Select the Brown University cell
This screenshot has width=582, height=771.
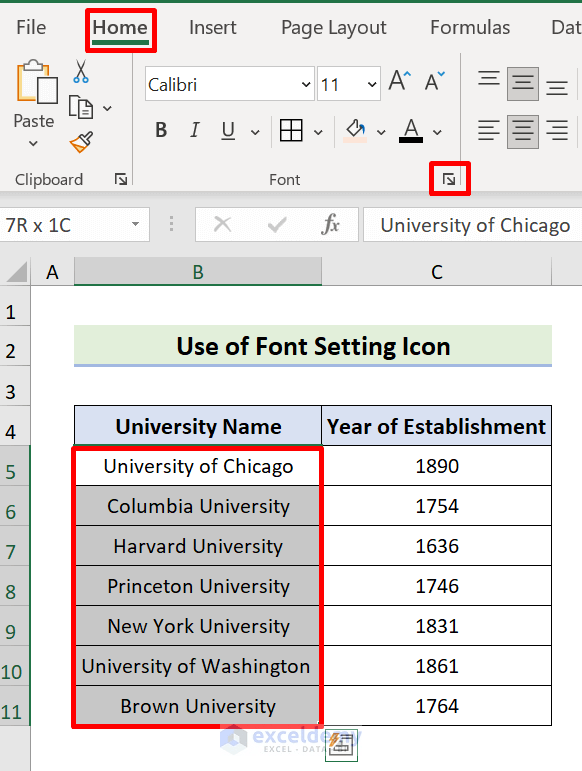click(x=198, y=706)
